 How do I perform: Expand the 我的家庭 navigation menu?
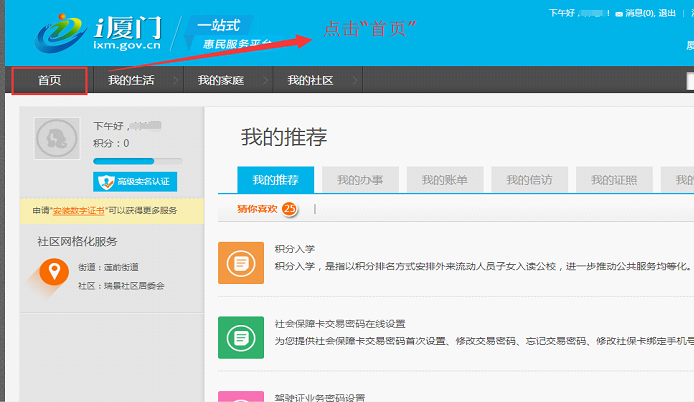coord(220,80)
